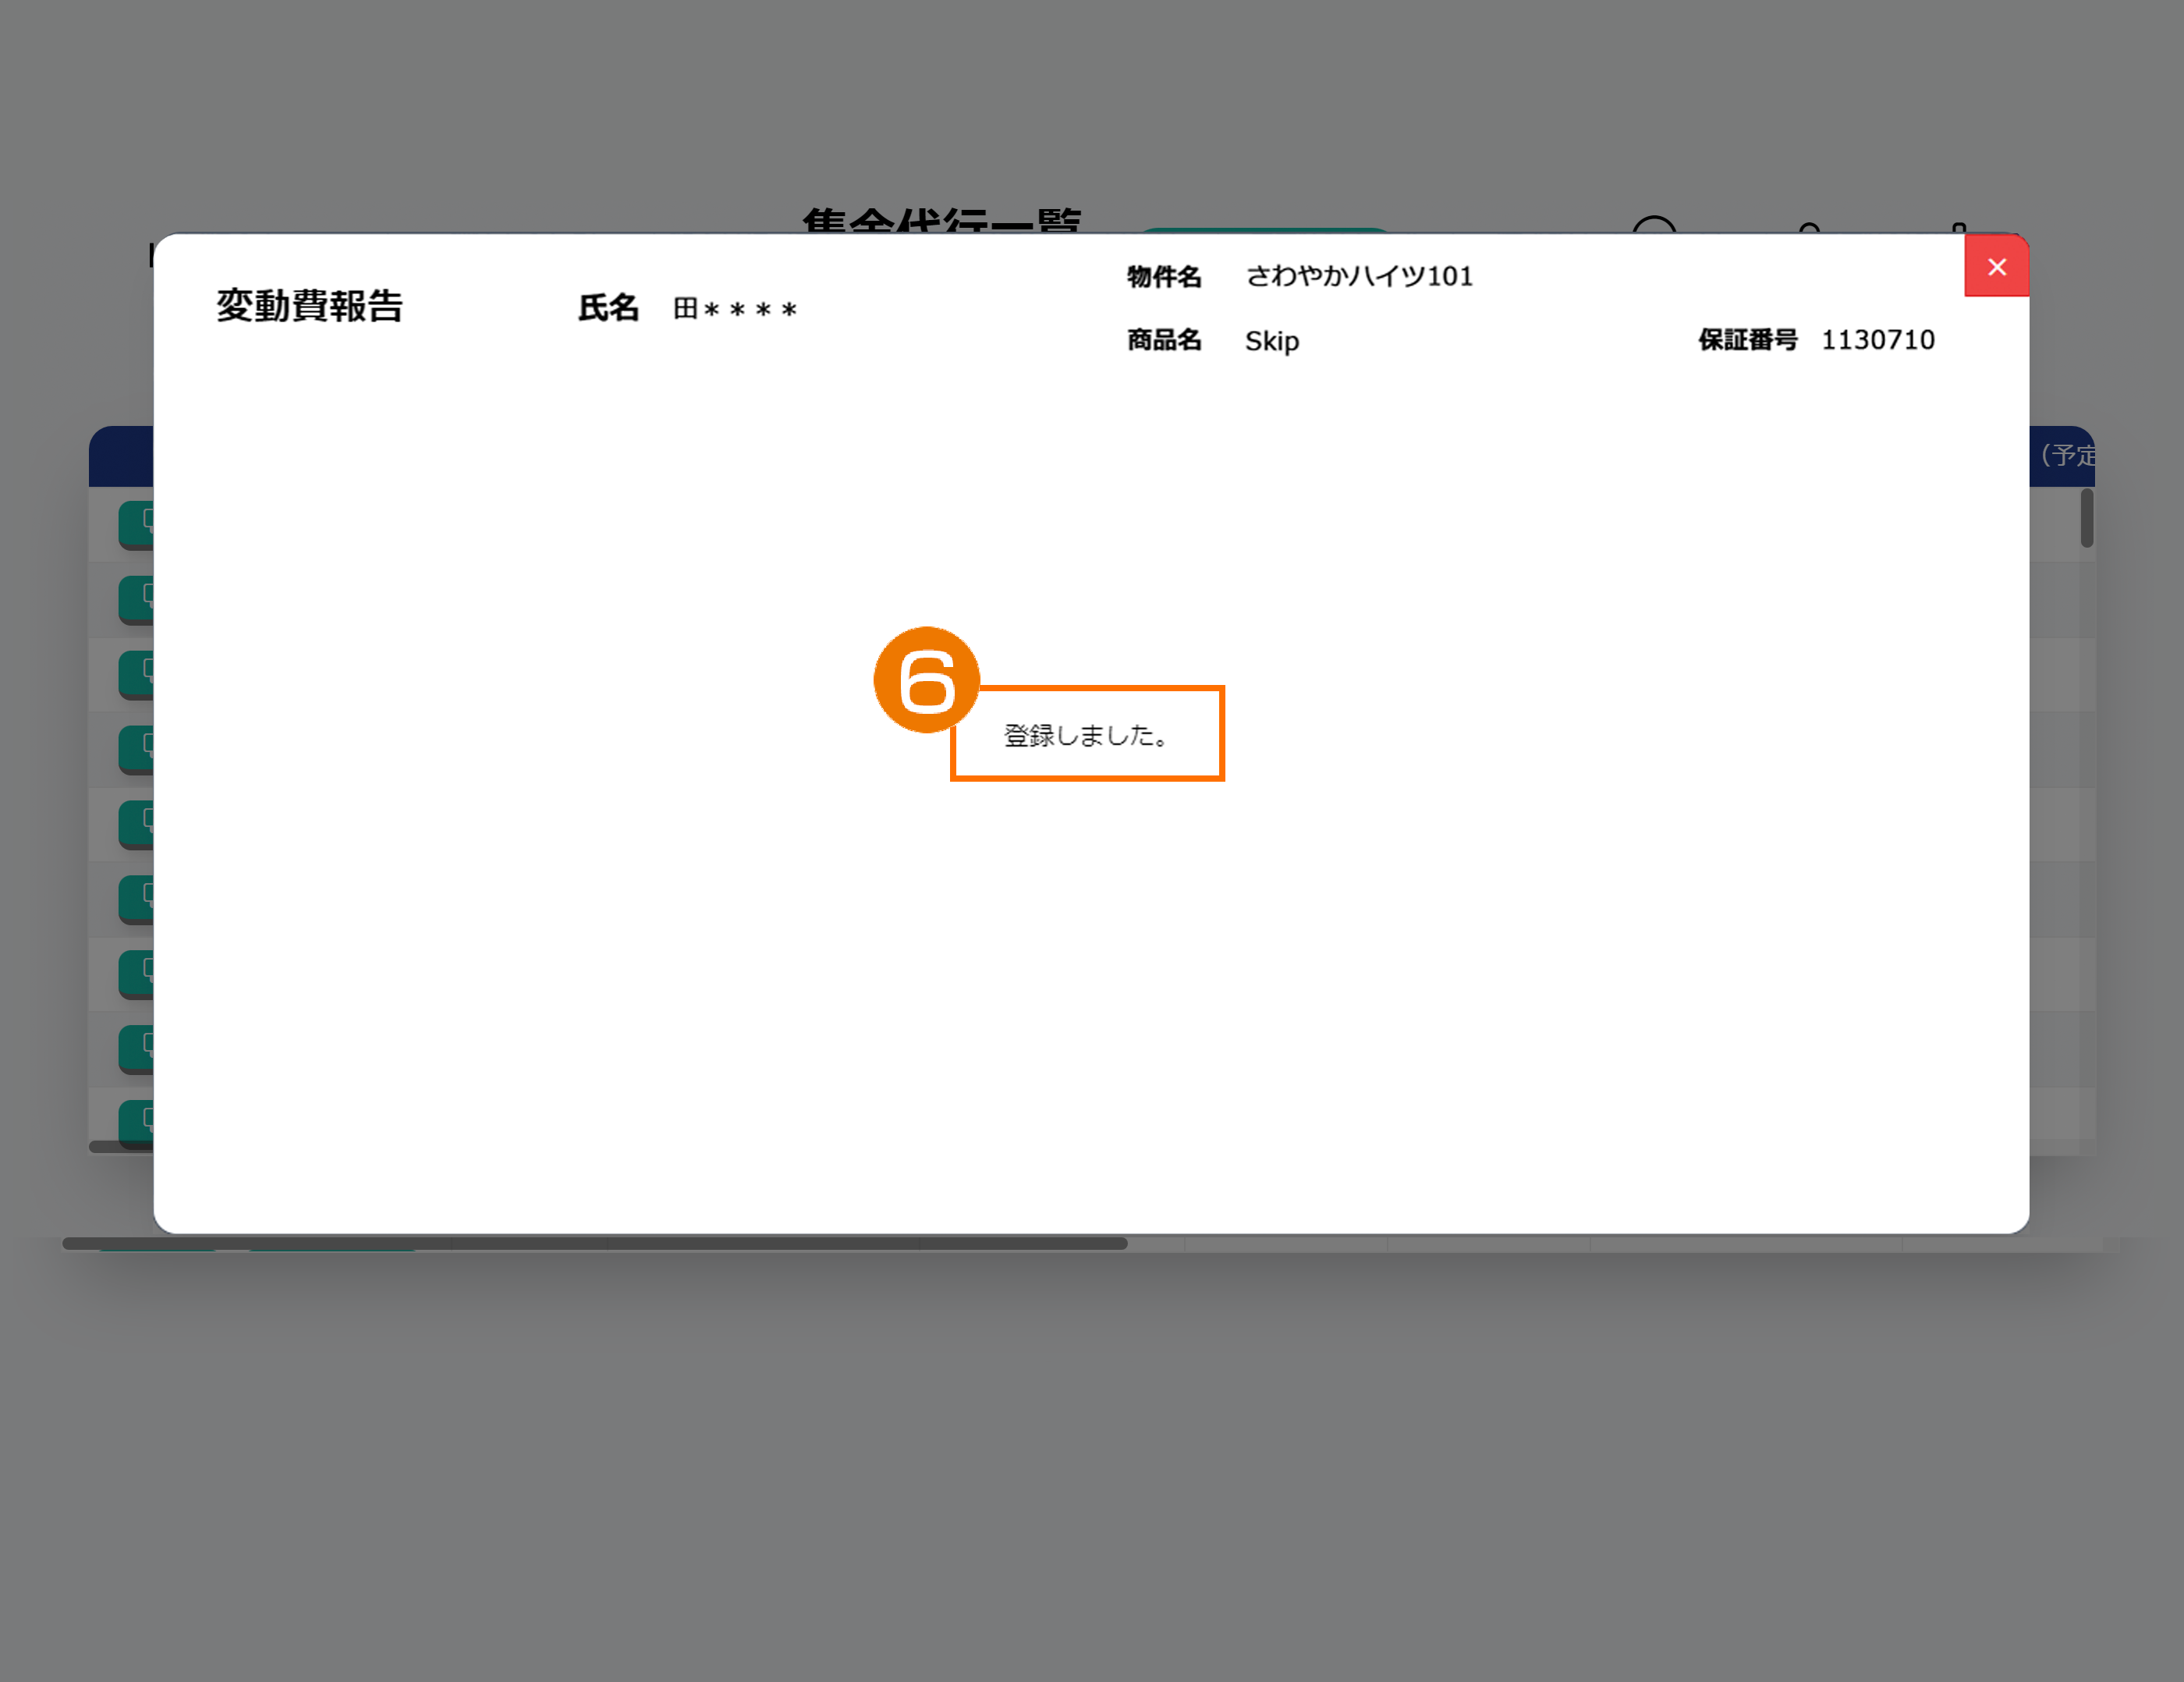The image size is (2184, 1682).
Task: Click ninth row's green comment icon
Action: pyautogui.click(x=137, y=1122)
